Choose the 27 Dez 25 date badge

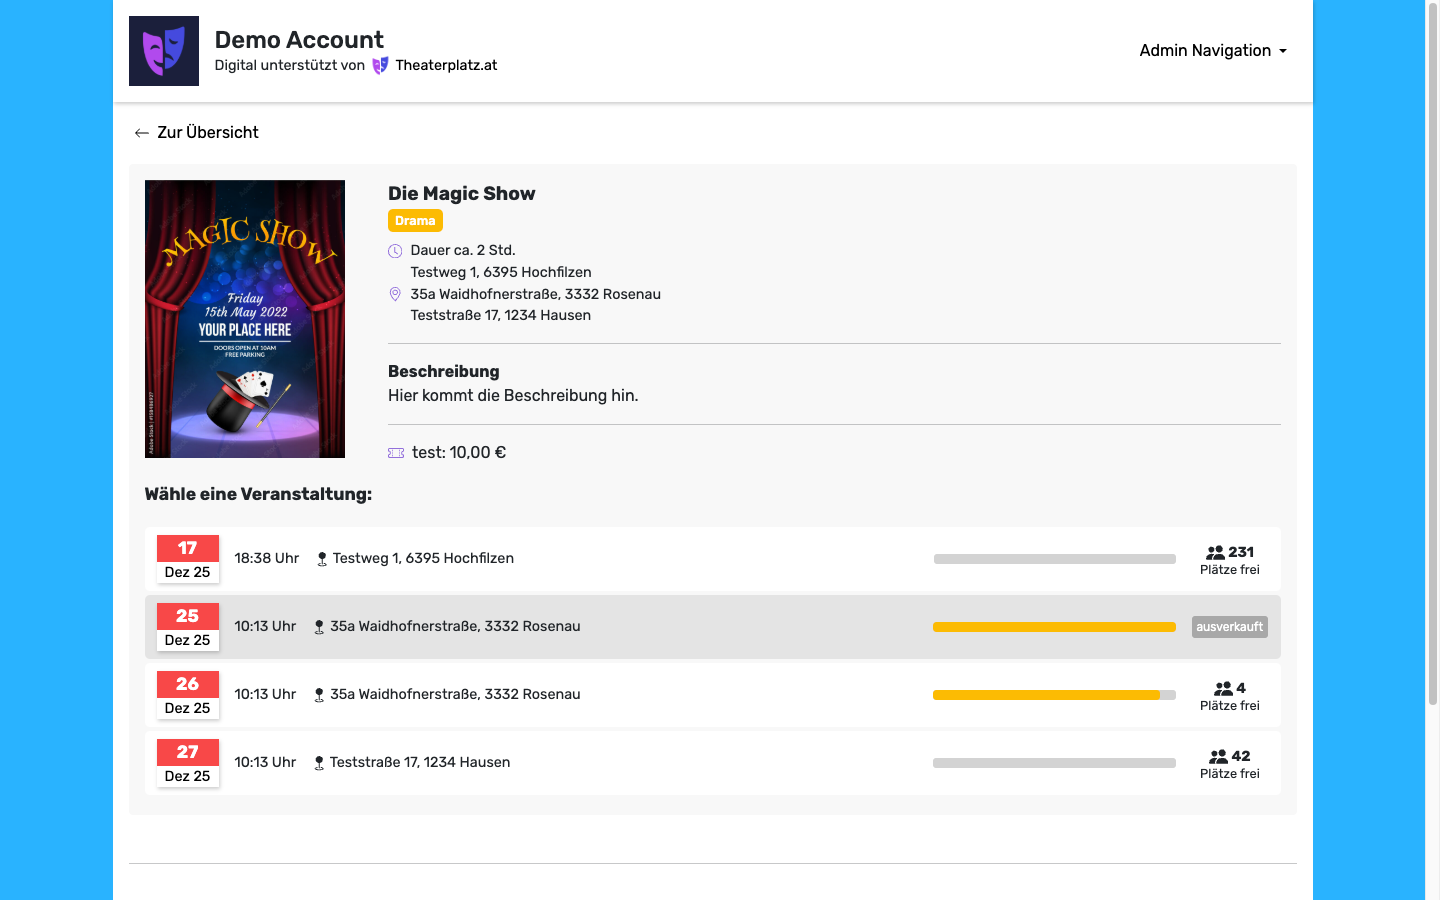pyautogui.click(x=188, y=763)
